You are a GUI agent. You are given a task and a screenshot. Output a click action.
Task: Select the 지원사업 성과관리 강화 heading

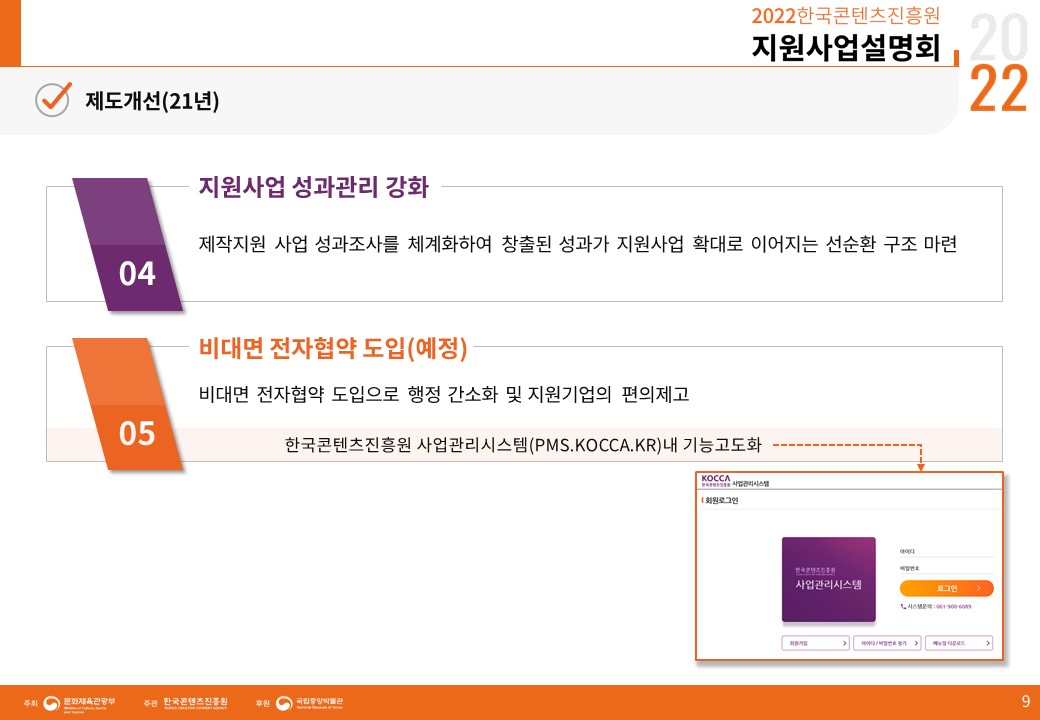coord(314,187)
